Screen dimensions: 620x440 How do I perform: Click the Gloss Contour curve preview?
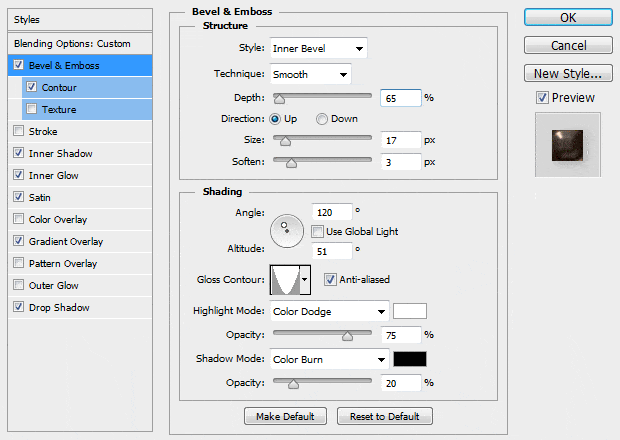click(x=284, y=279)
